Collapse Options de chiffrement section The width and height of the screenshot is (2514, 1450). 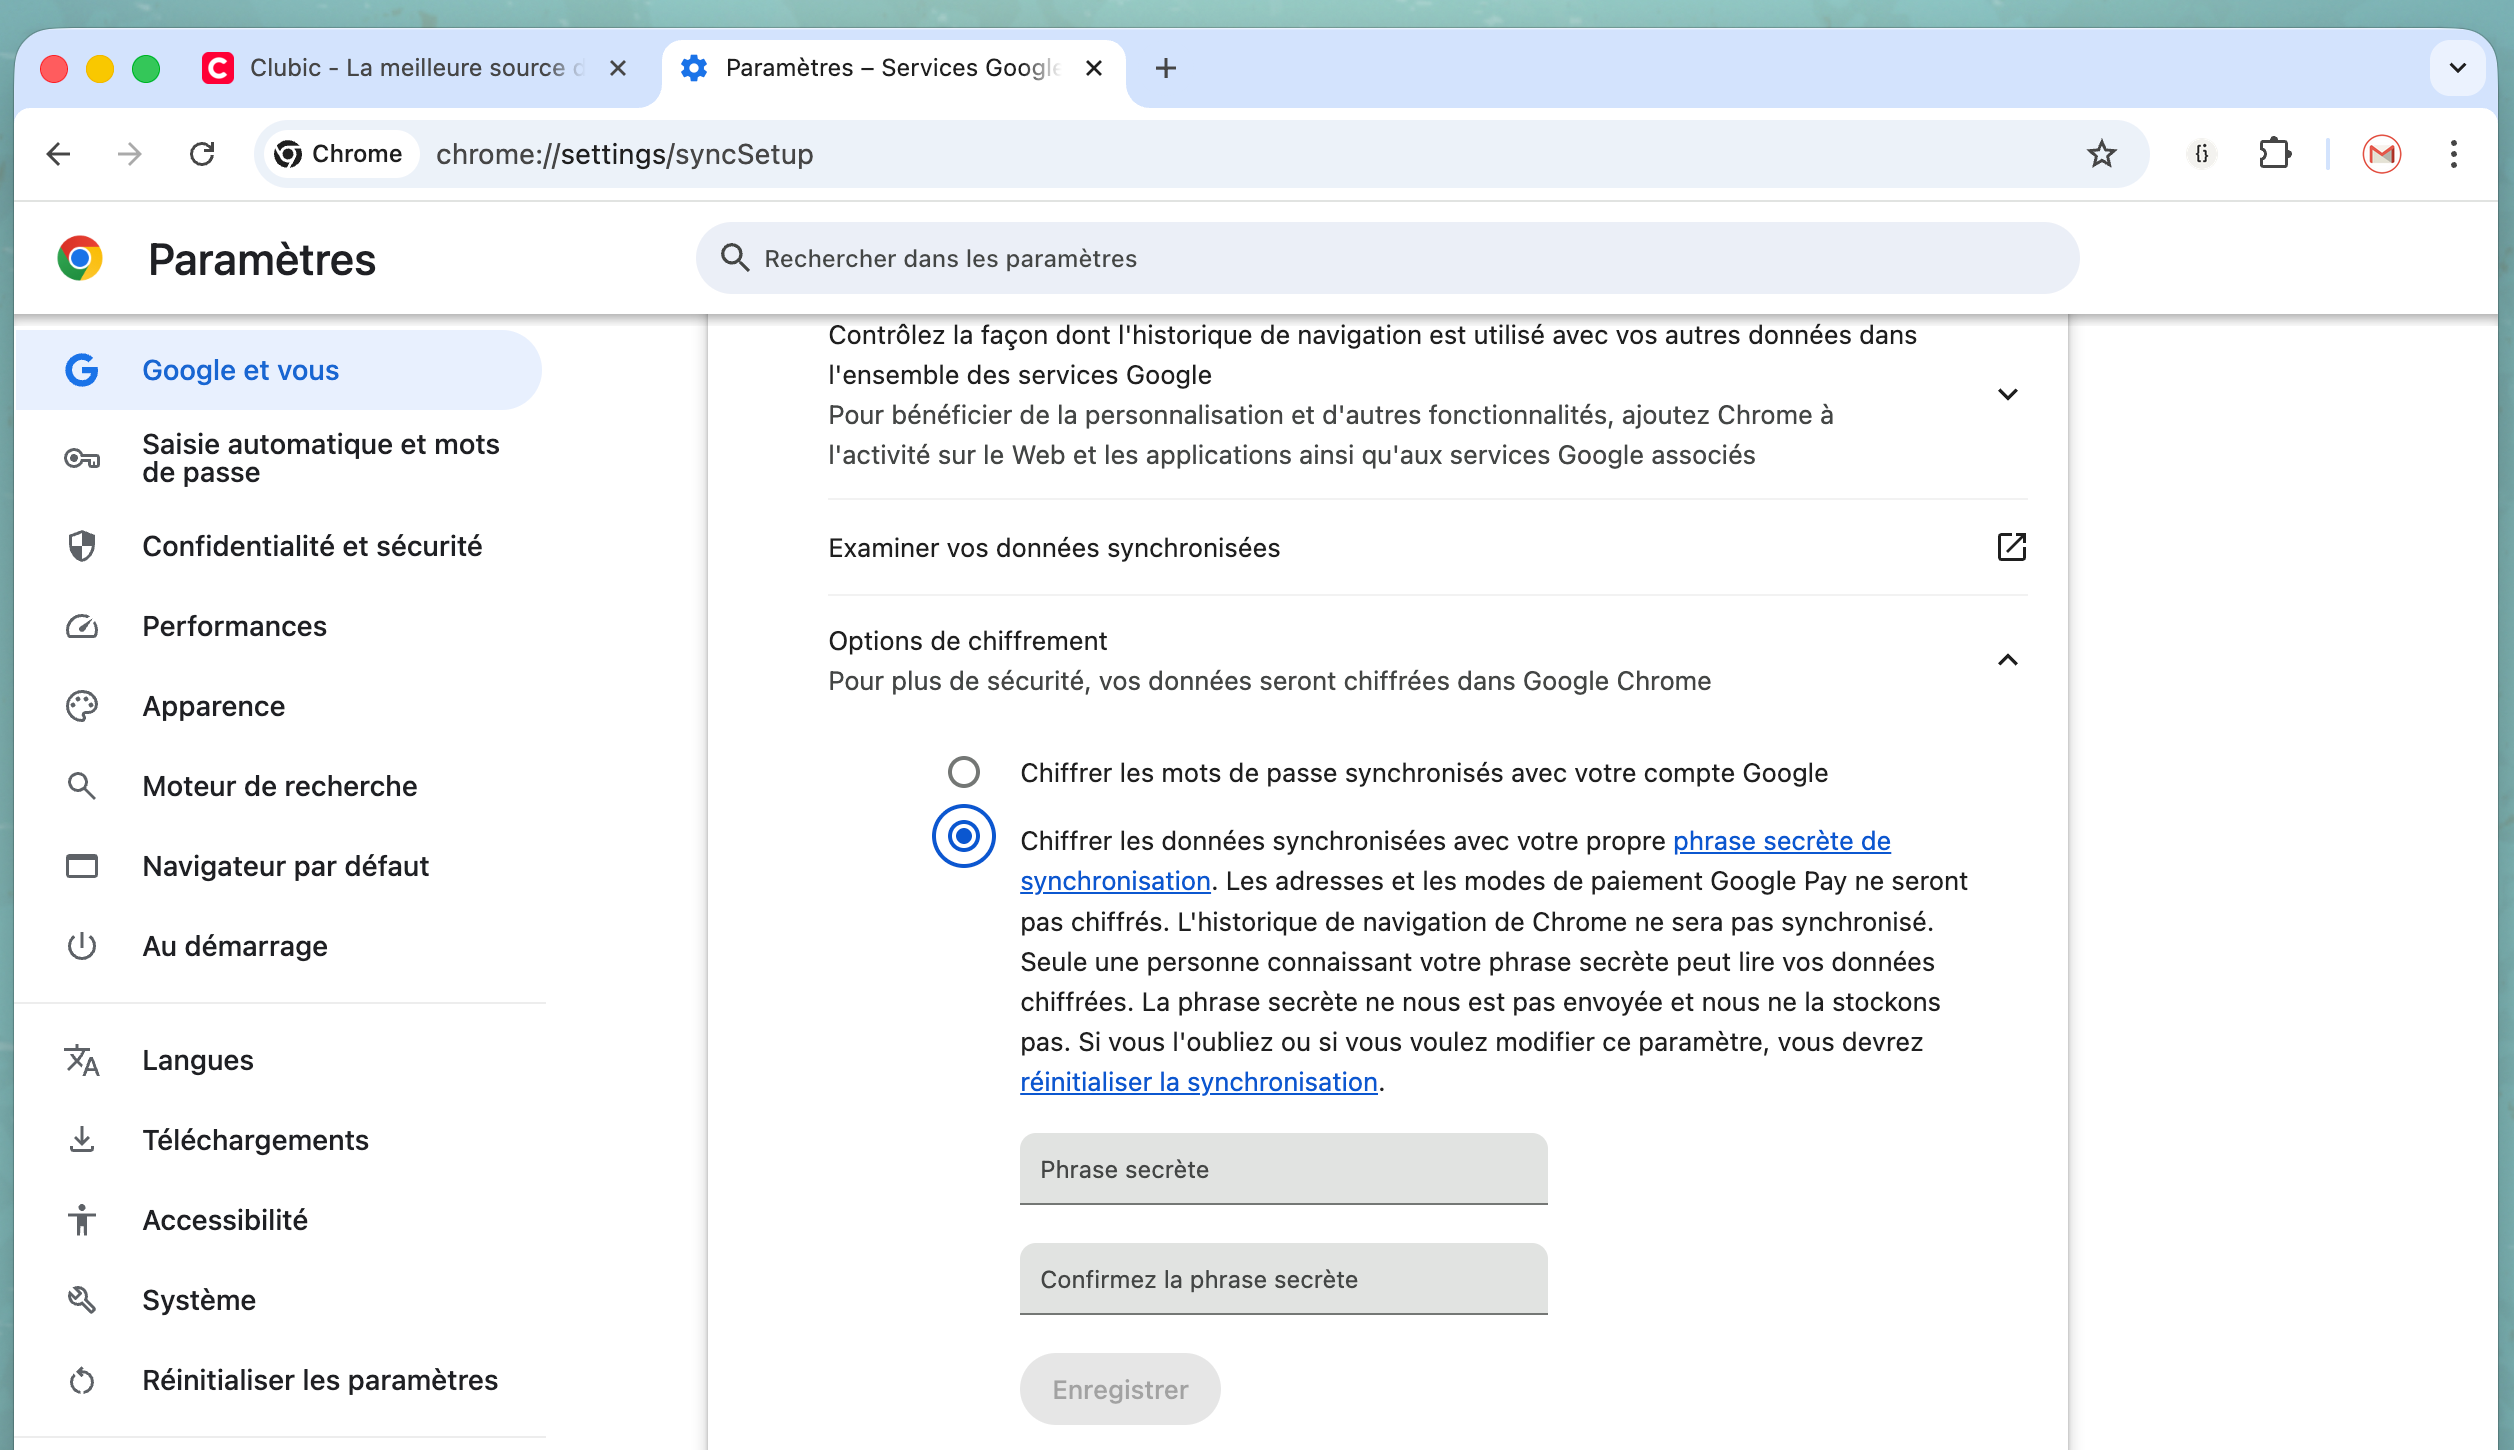point(2009,660)
